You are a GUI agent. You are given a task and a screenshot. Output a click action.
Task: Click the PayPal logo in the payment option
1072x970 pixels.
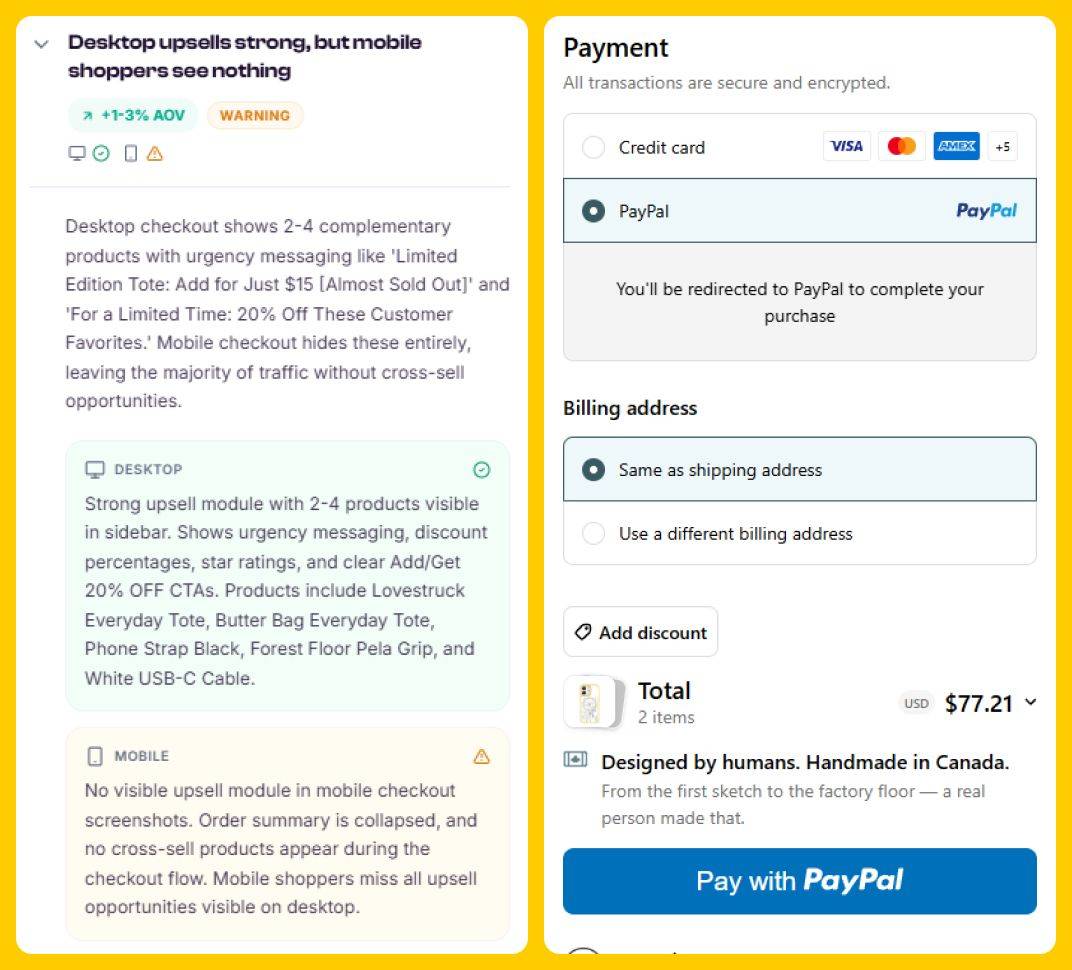(x=986, y=211)
